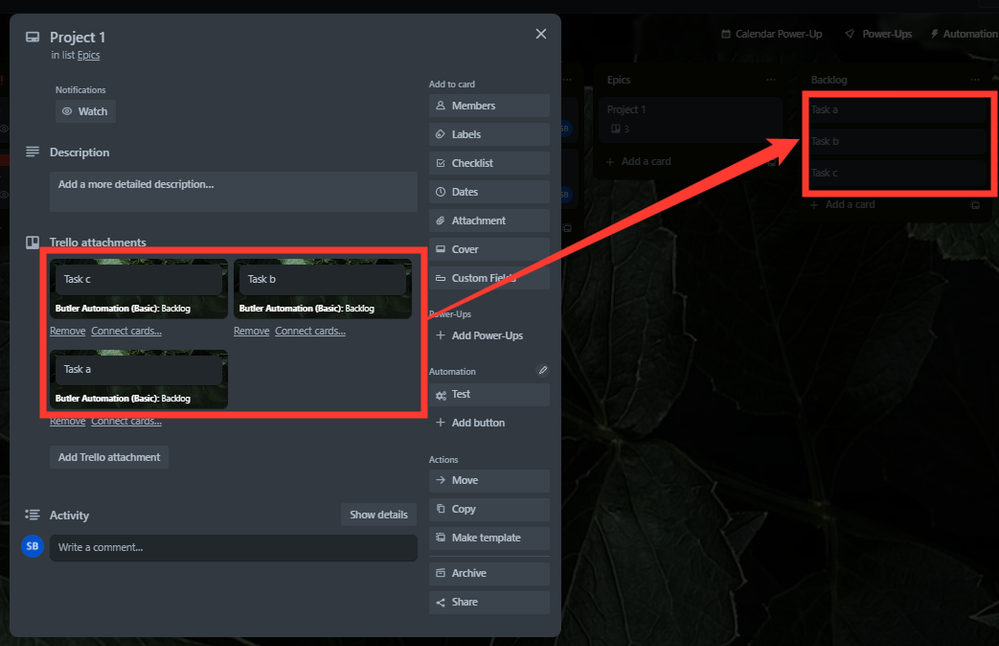The height and width of the screenshot is (646, 999).
Task: Open Task a card in Backlog list
Action: [897, 110]
